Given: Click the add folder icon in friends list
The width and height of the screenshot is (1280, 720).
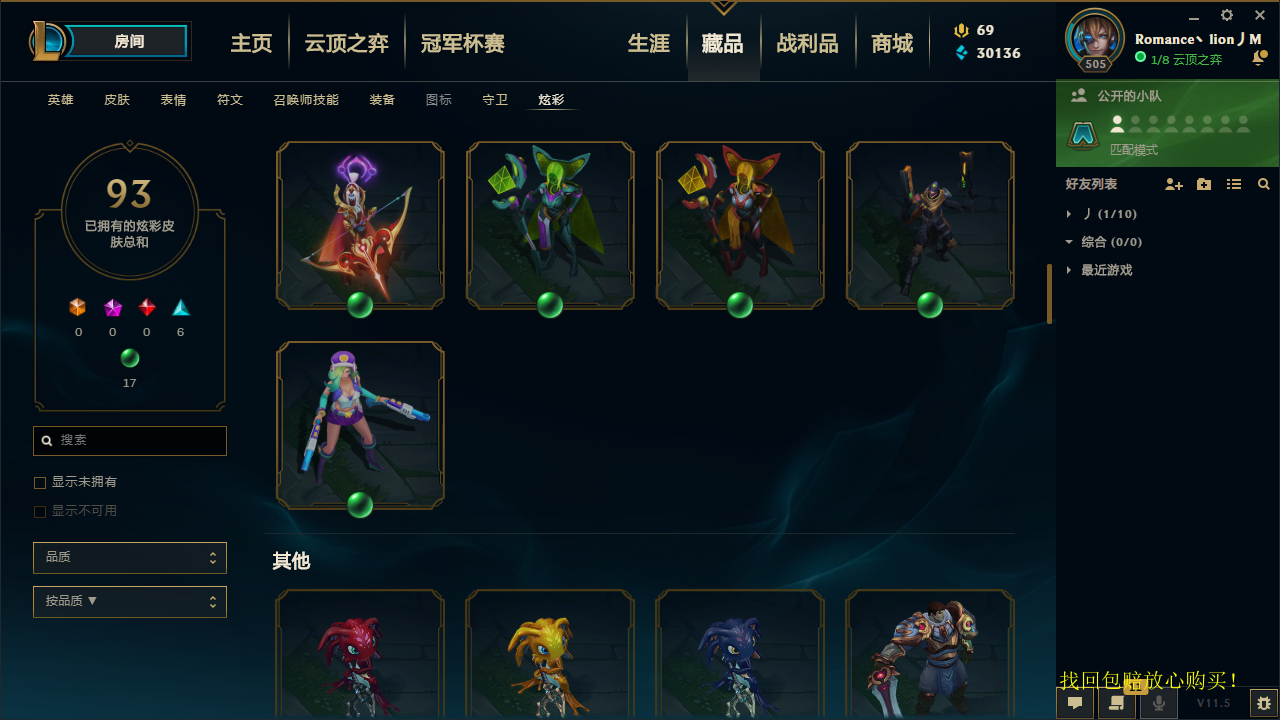Looking at the screenshot, I should [1204, 185].
